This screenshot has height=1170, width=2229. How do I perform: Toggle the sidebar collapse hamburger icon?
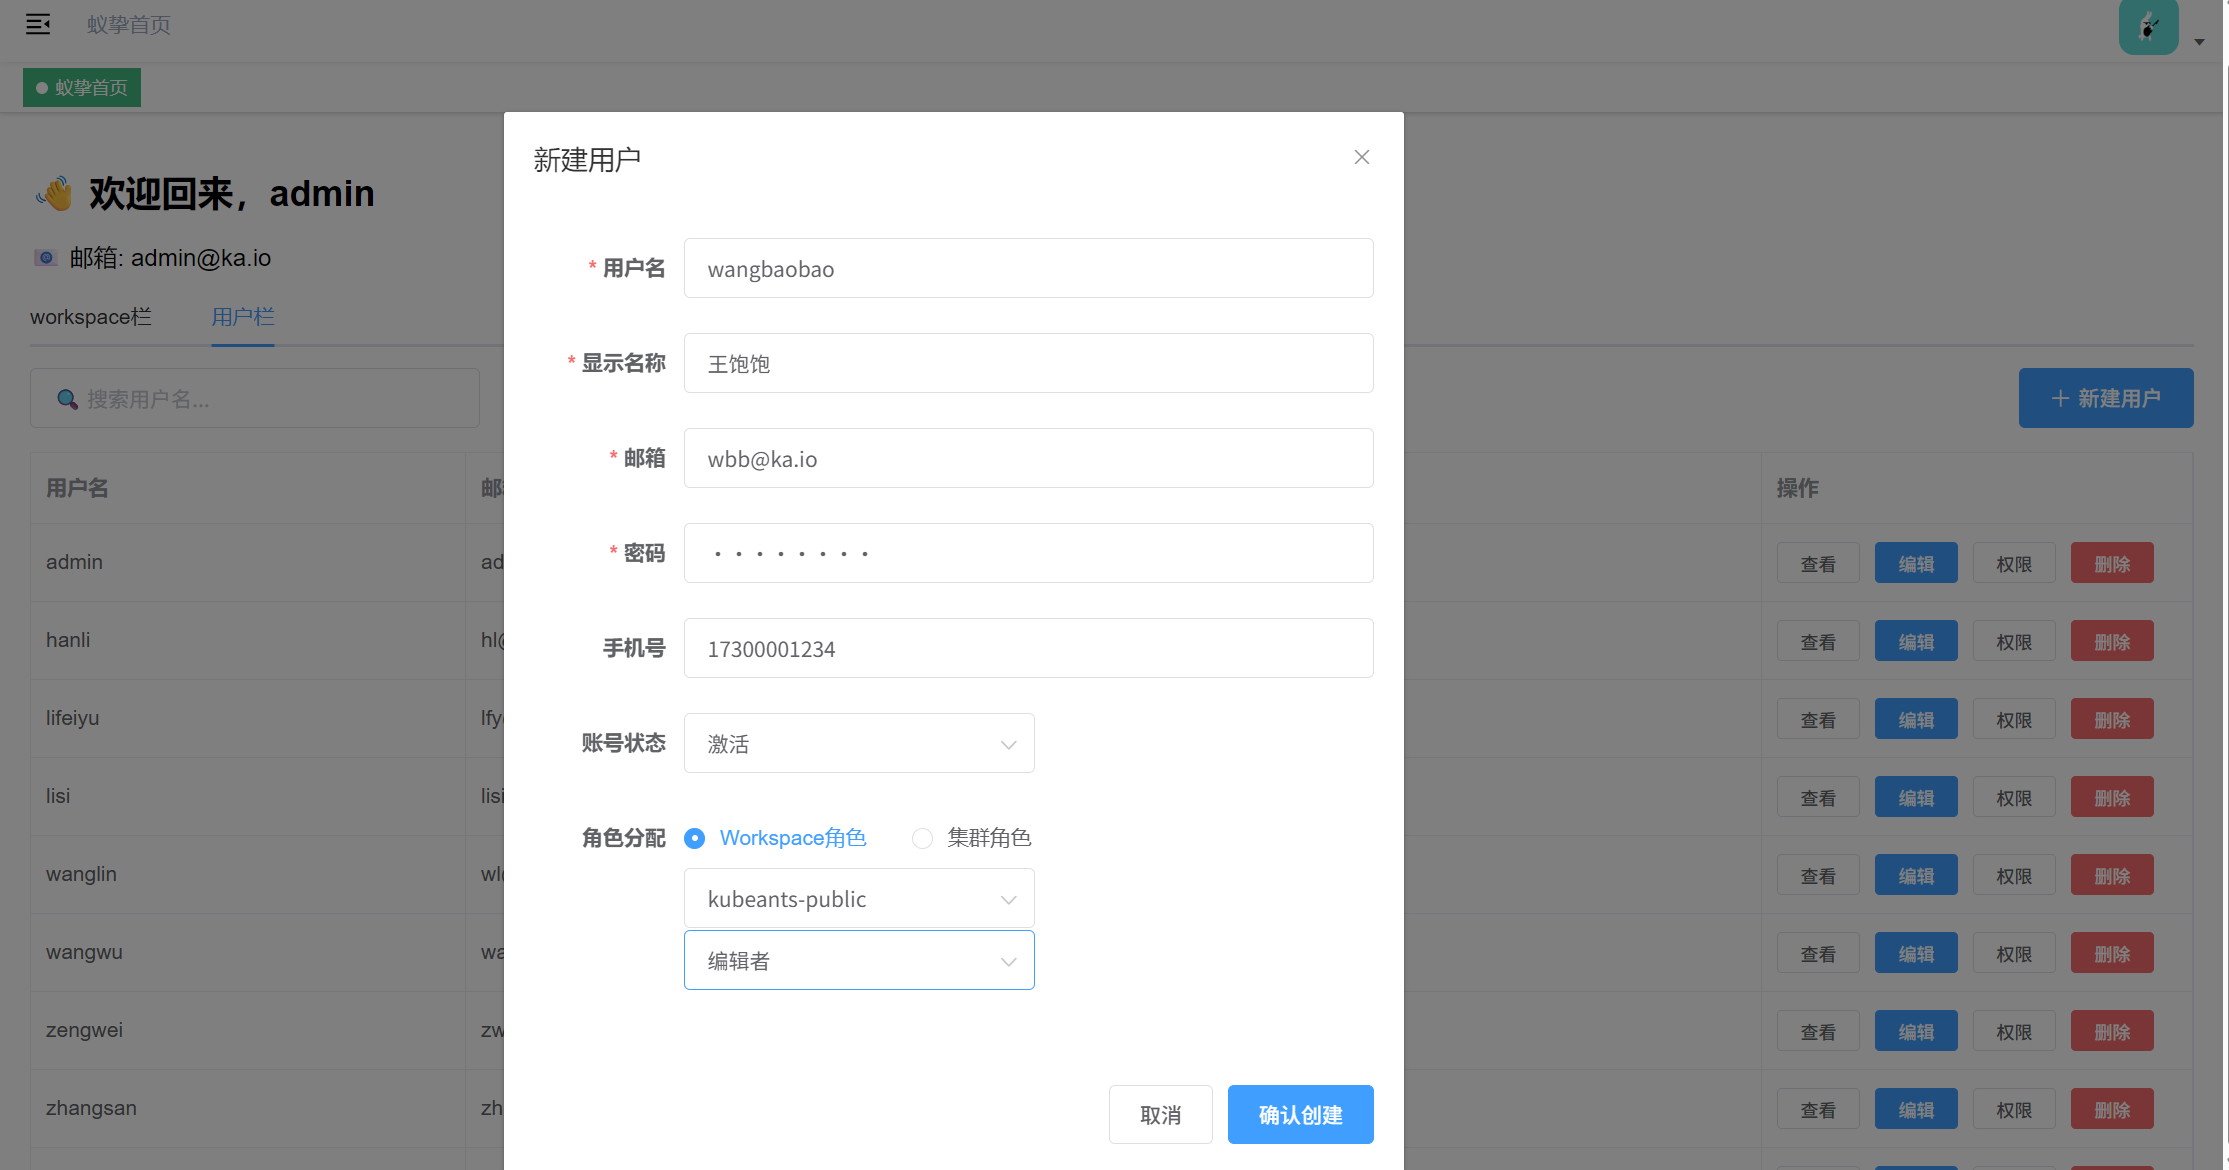(38, 24)
